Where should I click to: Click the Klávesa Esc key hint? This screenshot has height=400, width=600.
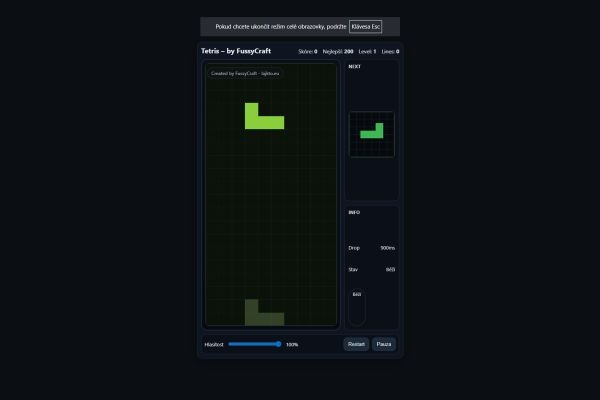365,27
